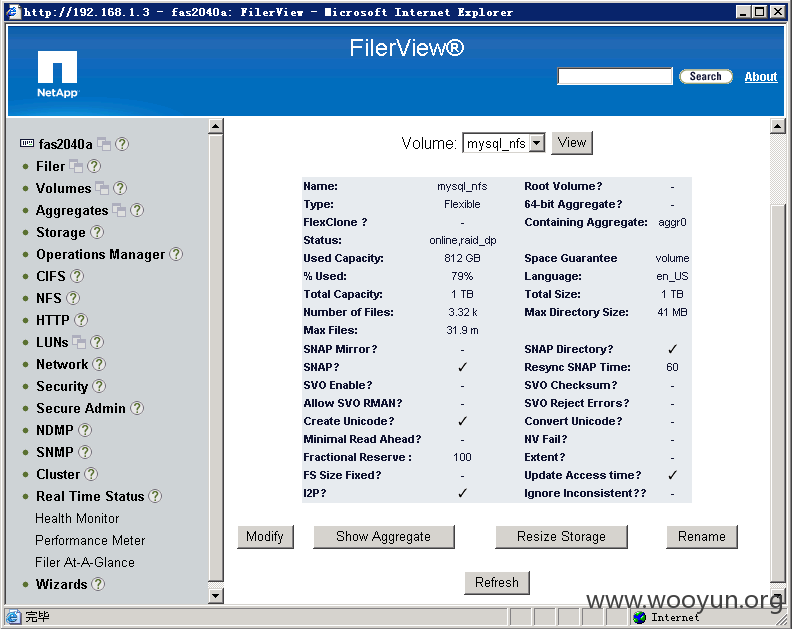Click help icon next to Storage
792x629 pixels.
click(x=97, y=232)
